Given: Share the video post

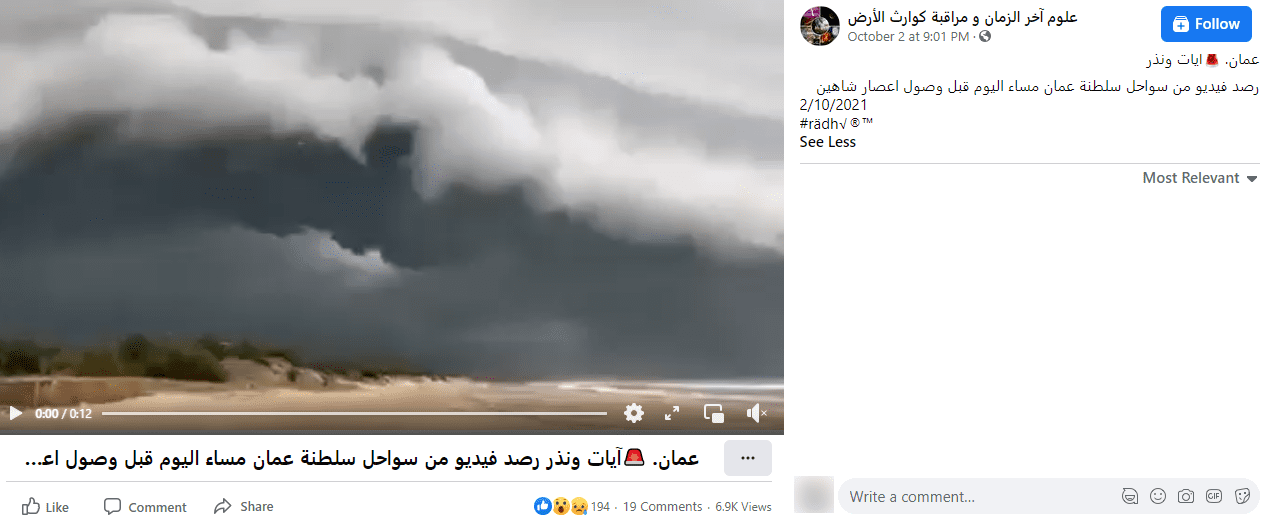Looking at the screenshot, I should (244, 507).
